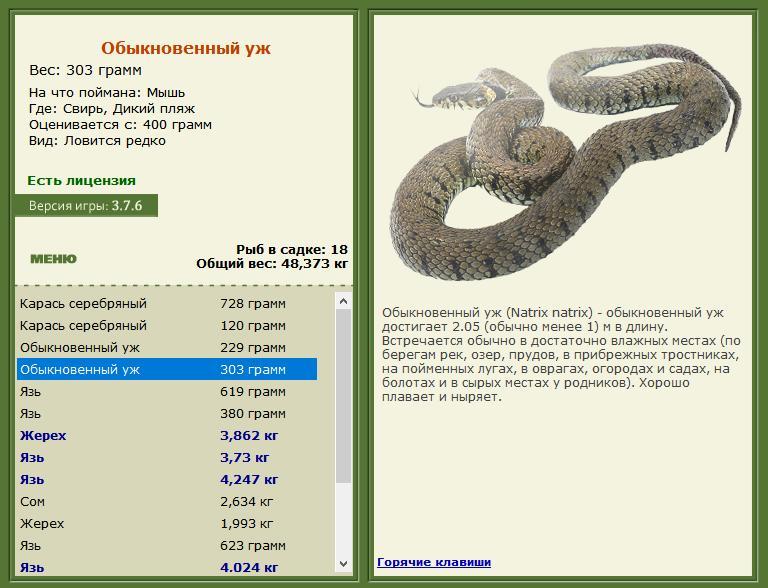
Task: Select Обыкновенный уж 229 грамм row
Action: click(x=167, y=347)
